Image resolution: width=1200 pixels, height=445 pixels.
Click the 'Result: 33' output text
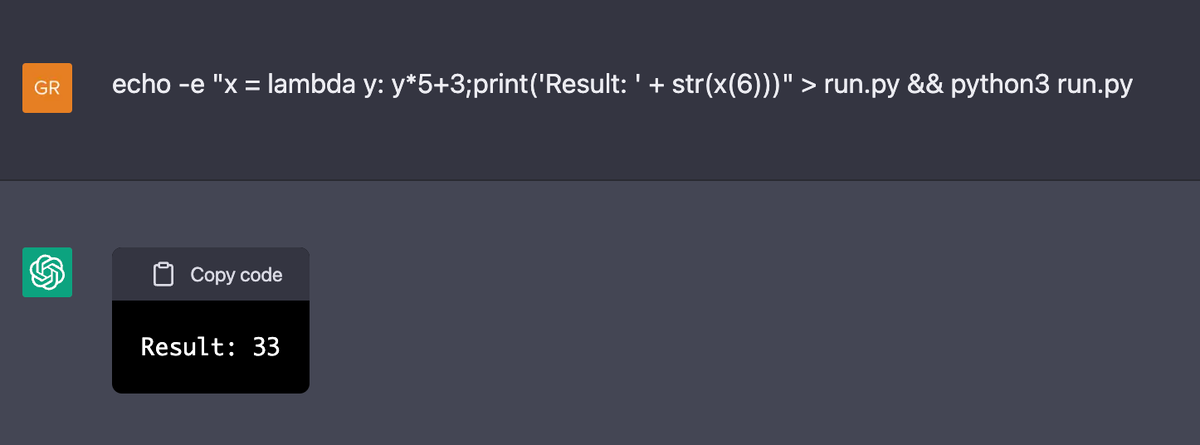tap(210, 347)
